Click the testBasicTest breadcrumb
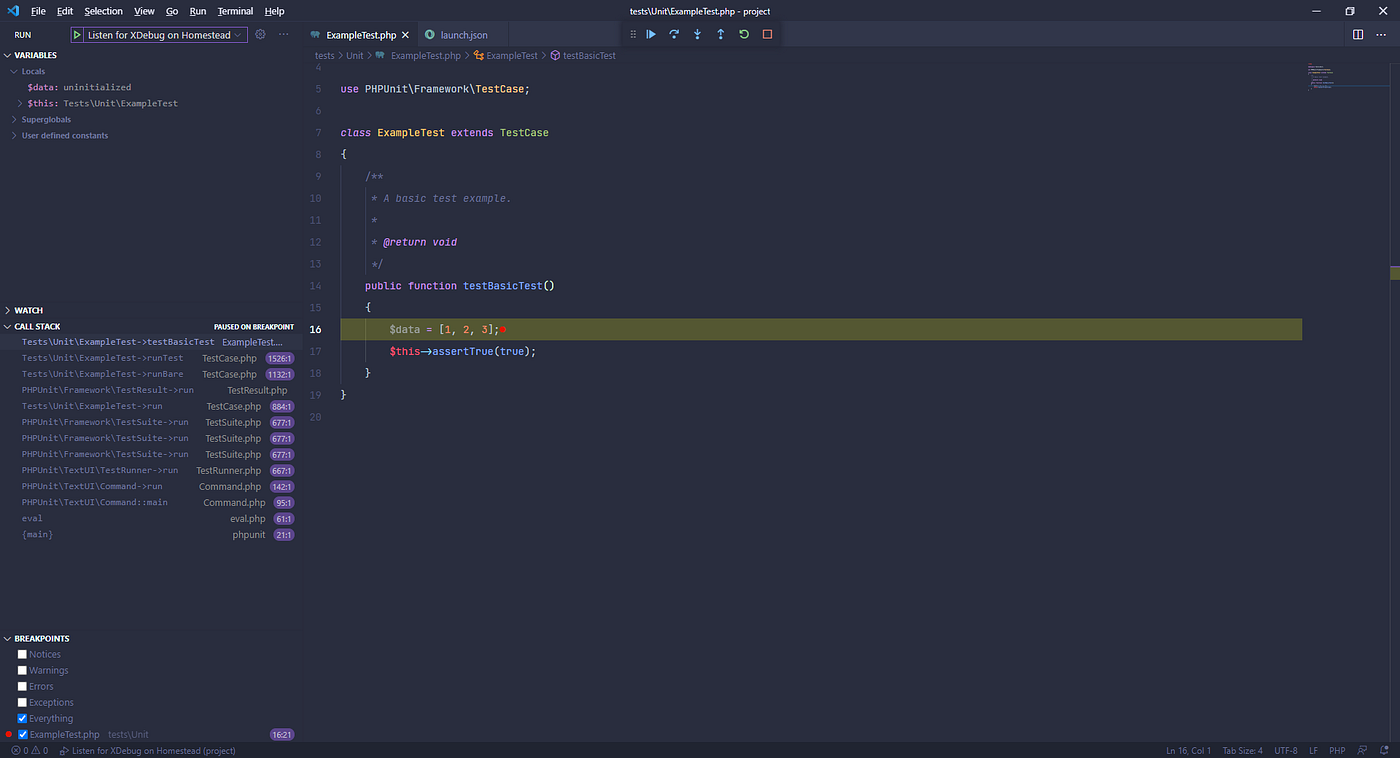1400x758 pixels. point(589,56)
